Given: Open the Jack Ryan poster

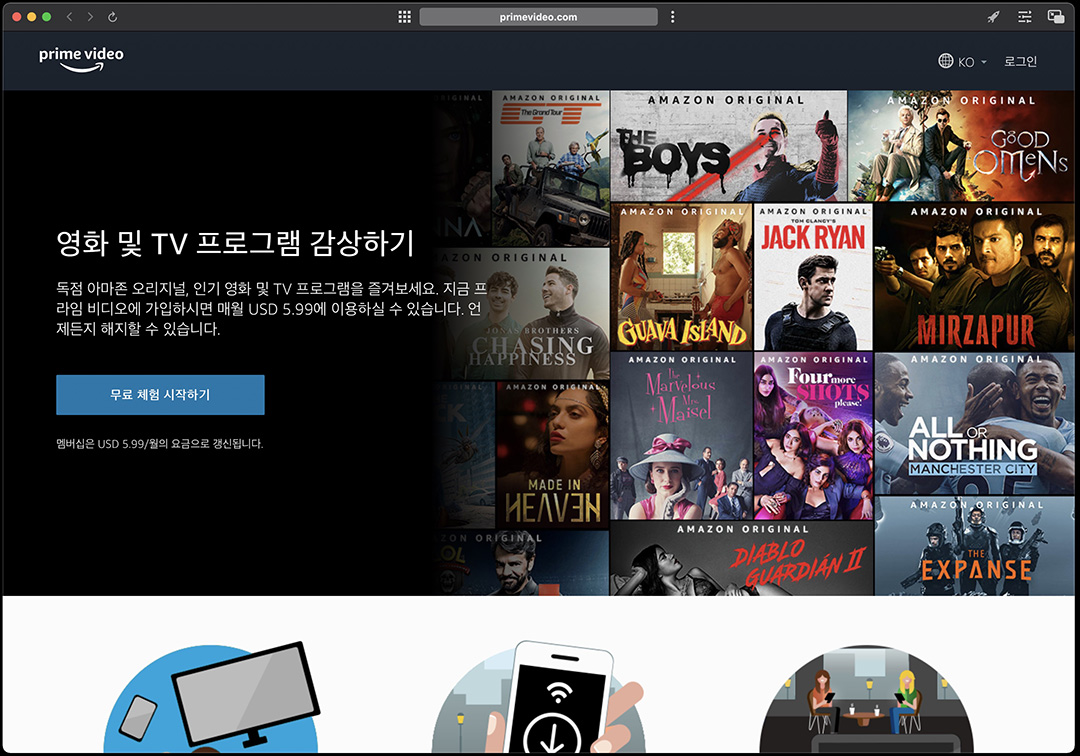Looking at the screenshot, I should click(x=813, y=277).
